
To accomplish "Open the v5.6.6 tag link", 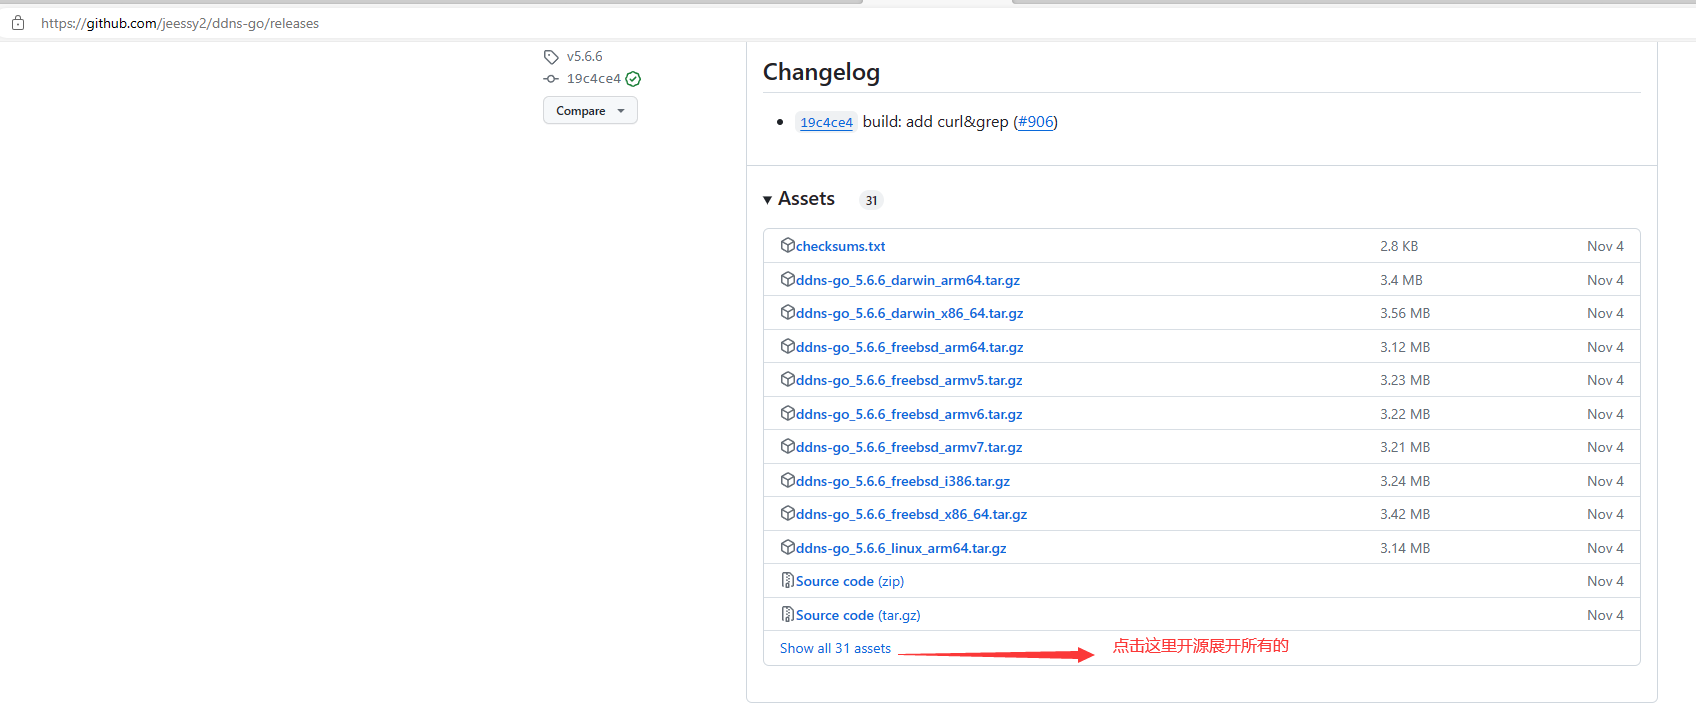I will [x=584, y=57].
